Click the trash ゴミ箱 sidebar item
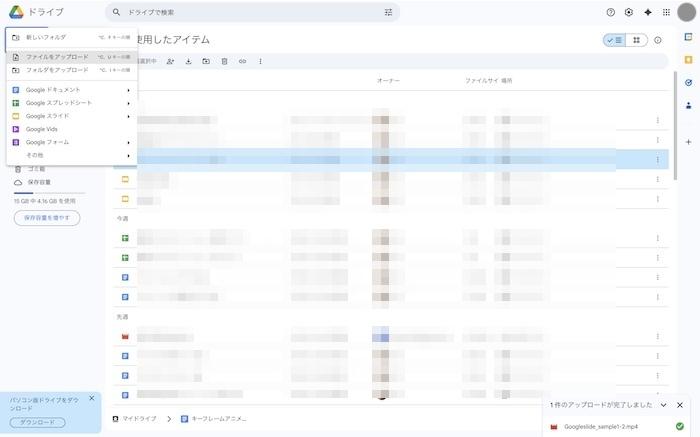Viewport: 700px width, 437px height. coord(31,169)
